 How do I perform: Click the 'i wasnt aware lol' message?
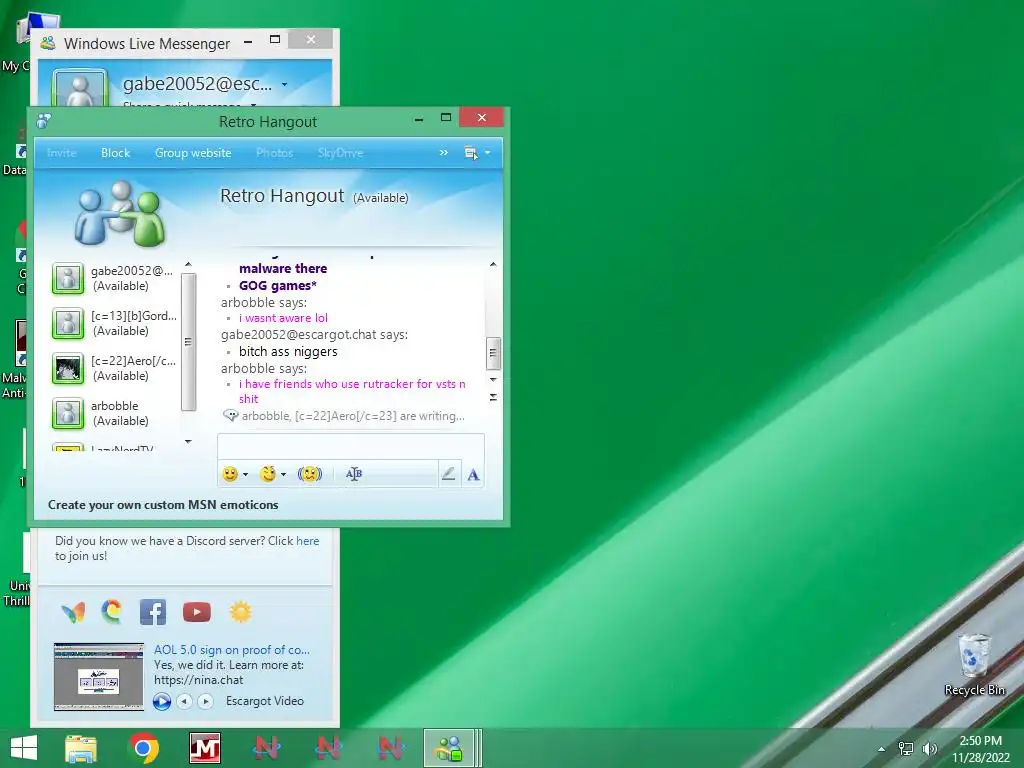tap(283, 318)
